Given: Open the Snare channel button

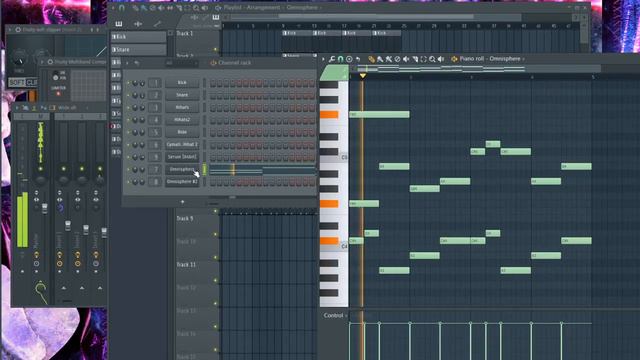Looking at the screenshot, I should [x=182, y=95].
